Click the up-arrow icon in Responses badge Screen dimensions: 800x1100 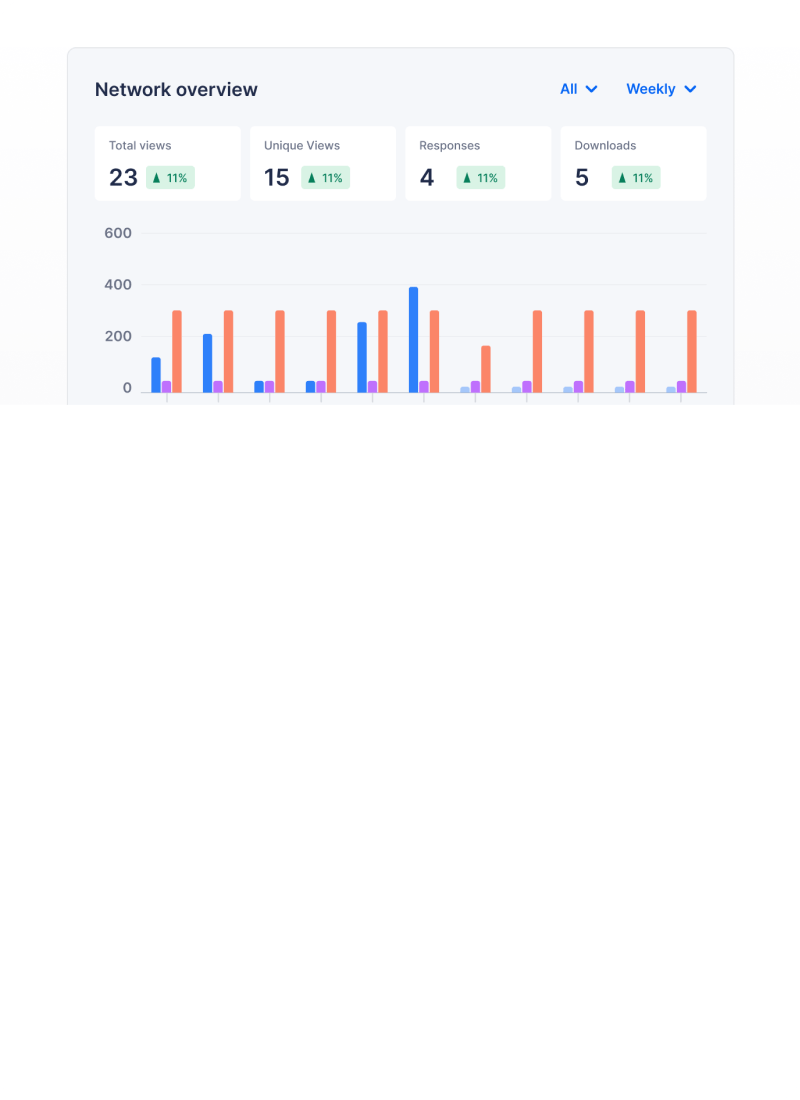pos(467,178)
